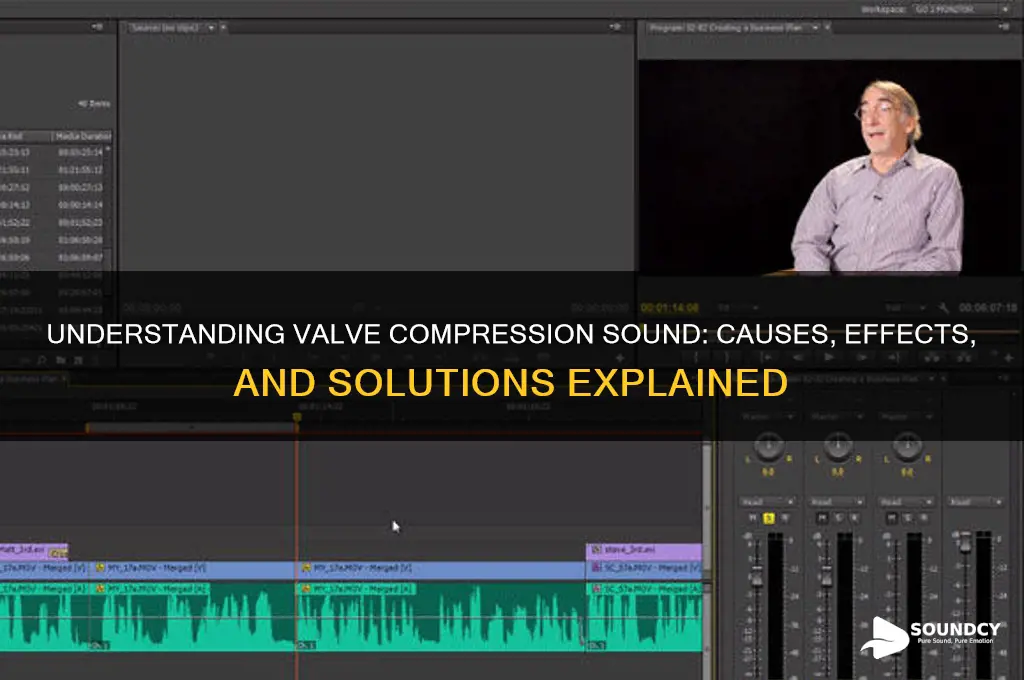The height and width of the screenshot is (680, 1024).
Task: Solo the third audio mixer track
Action: 908,518
